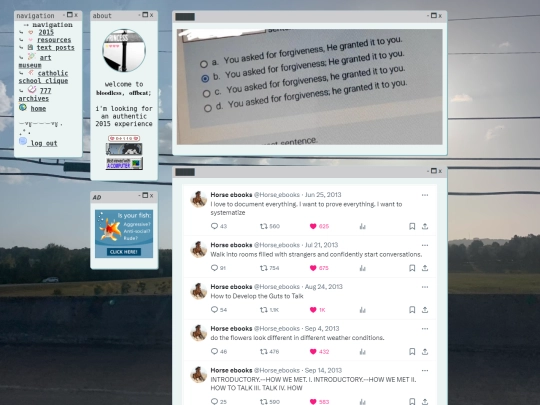Open the text posts link
This screenshot has height=405, width=540.
tap(55, 48)
